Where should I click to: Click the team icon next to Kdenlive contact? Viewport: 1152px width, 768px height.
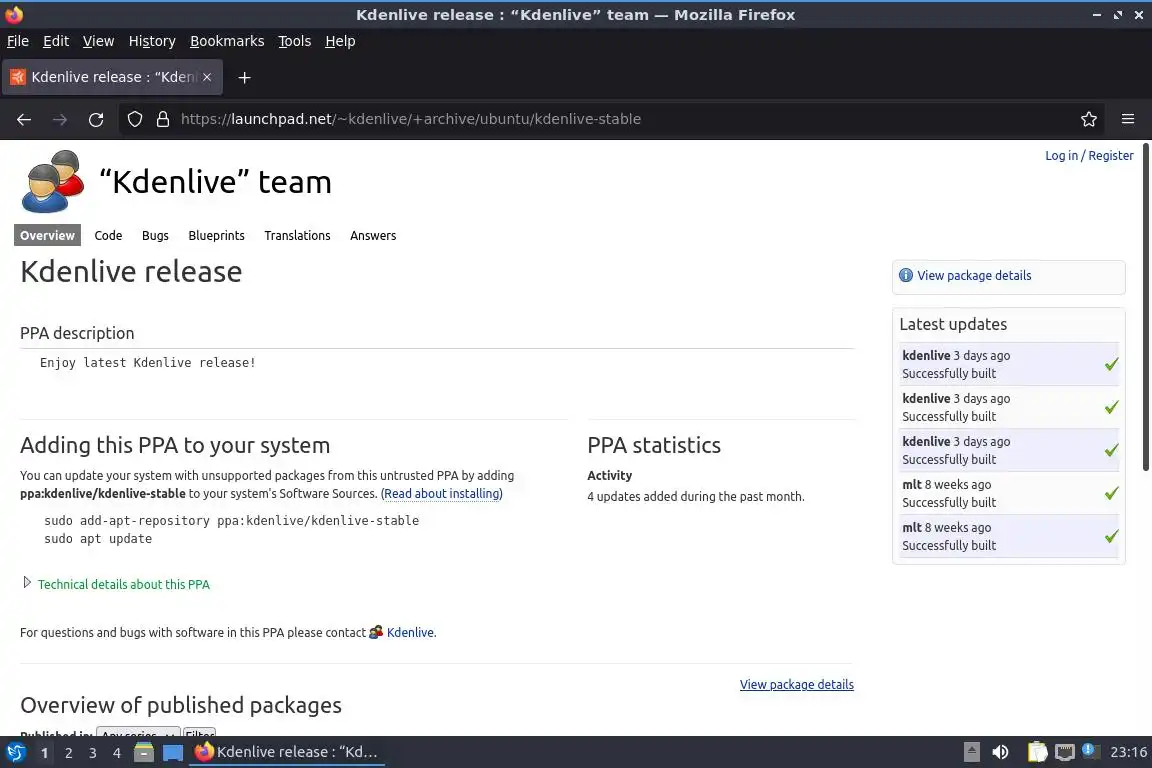pos(375,632)
